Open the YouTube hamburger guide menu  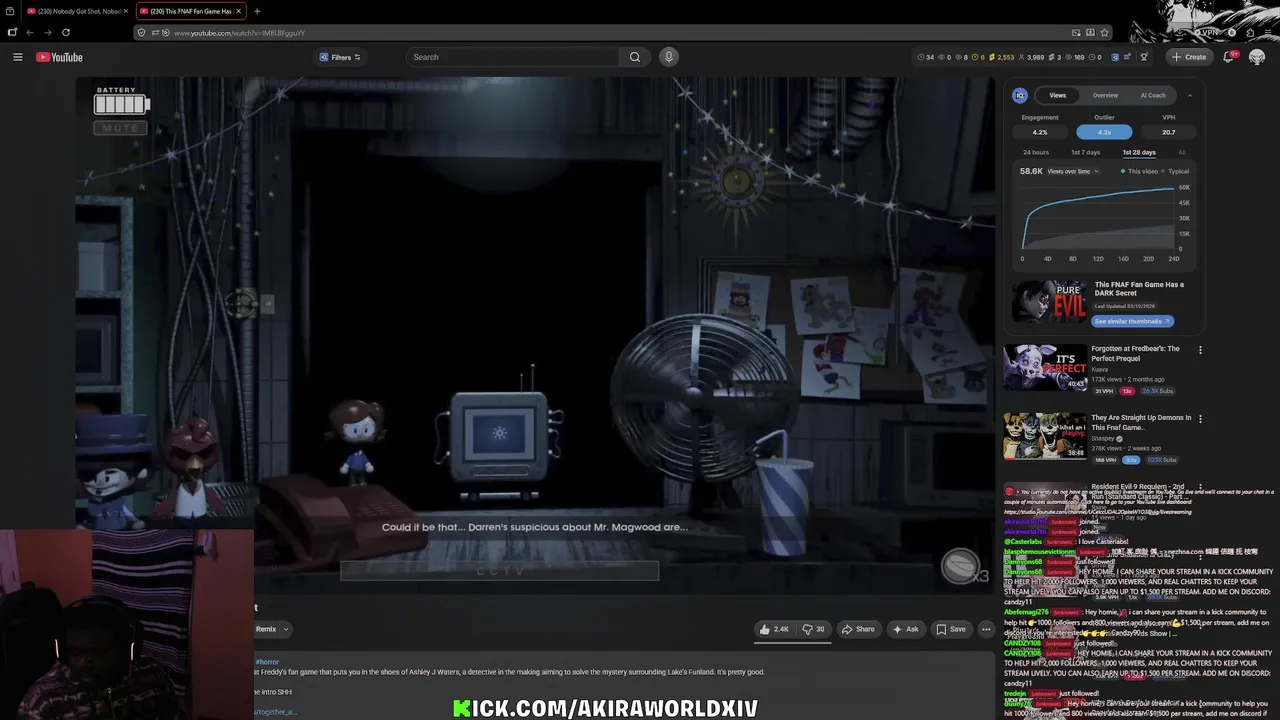click(17, 57)
